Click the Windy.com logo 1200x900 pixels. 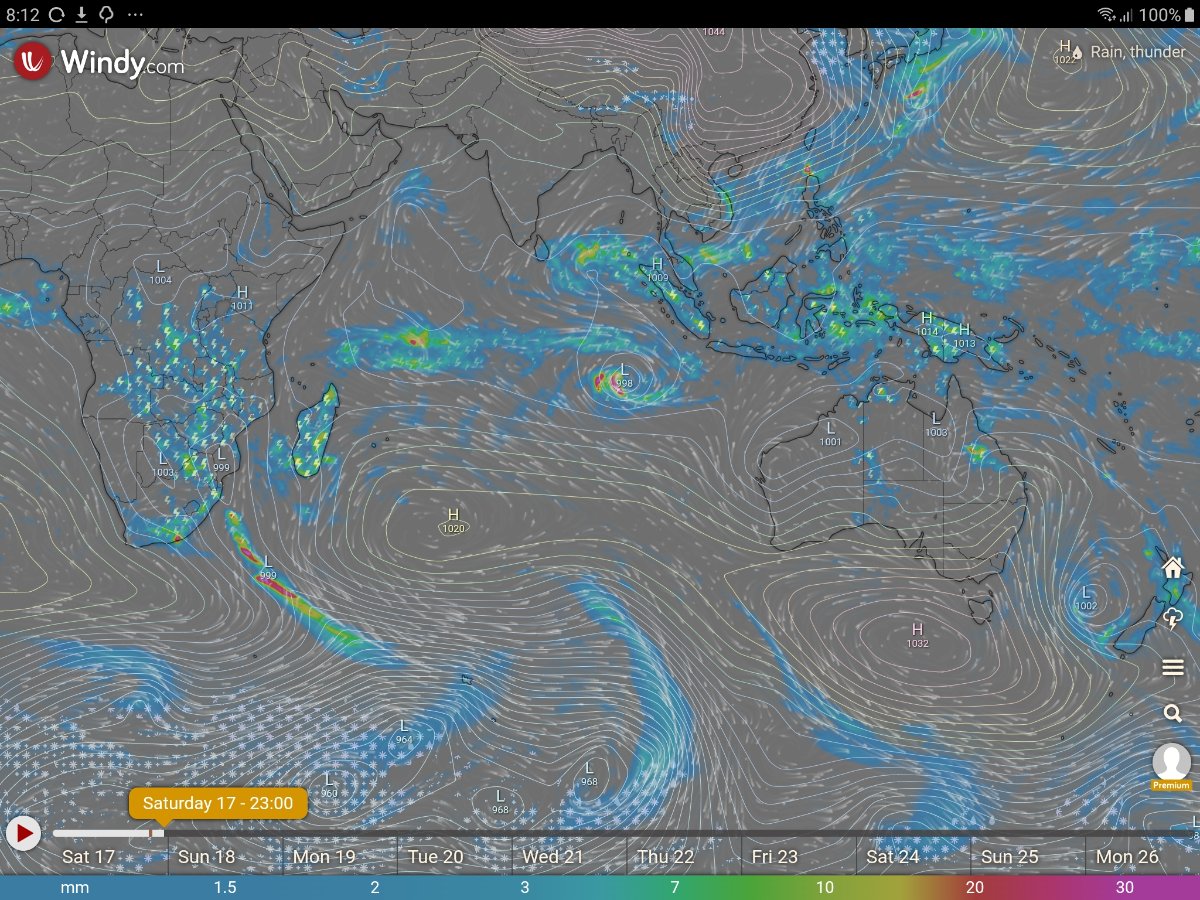[x=98, y=62]
